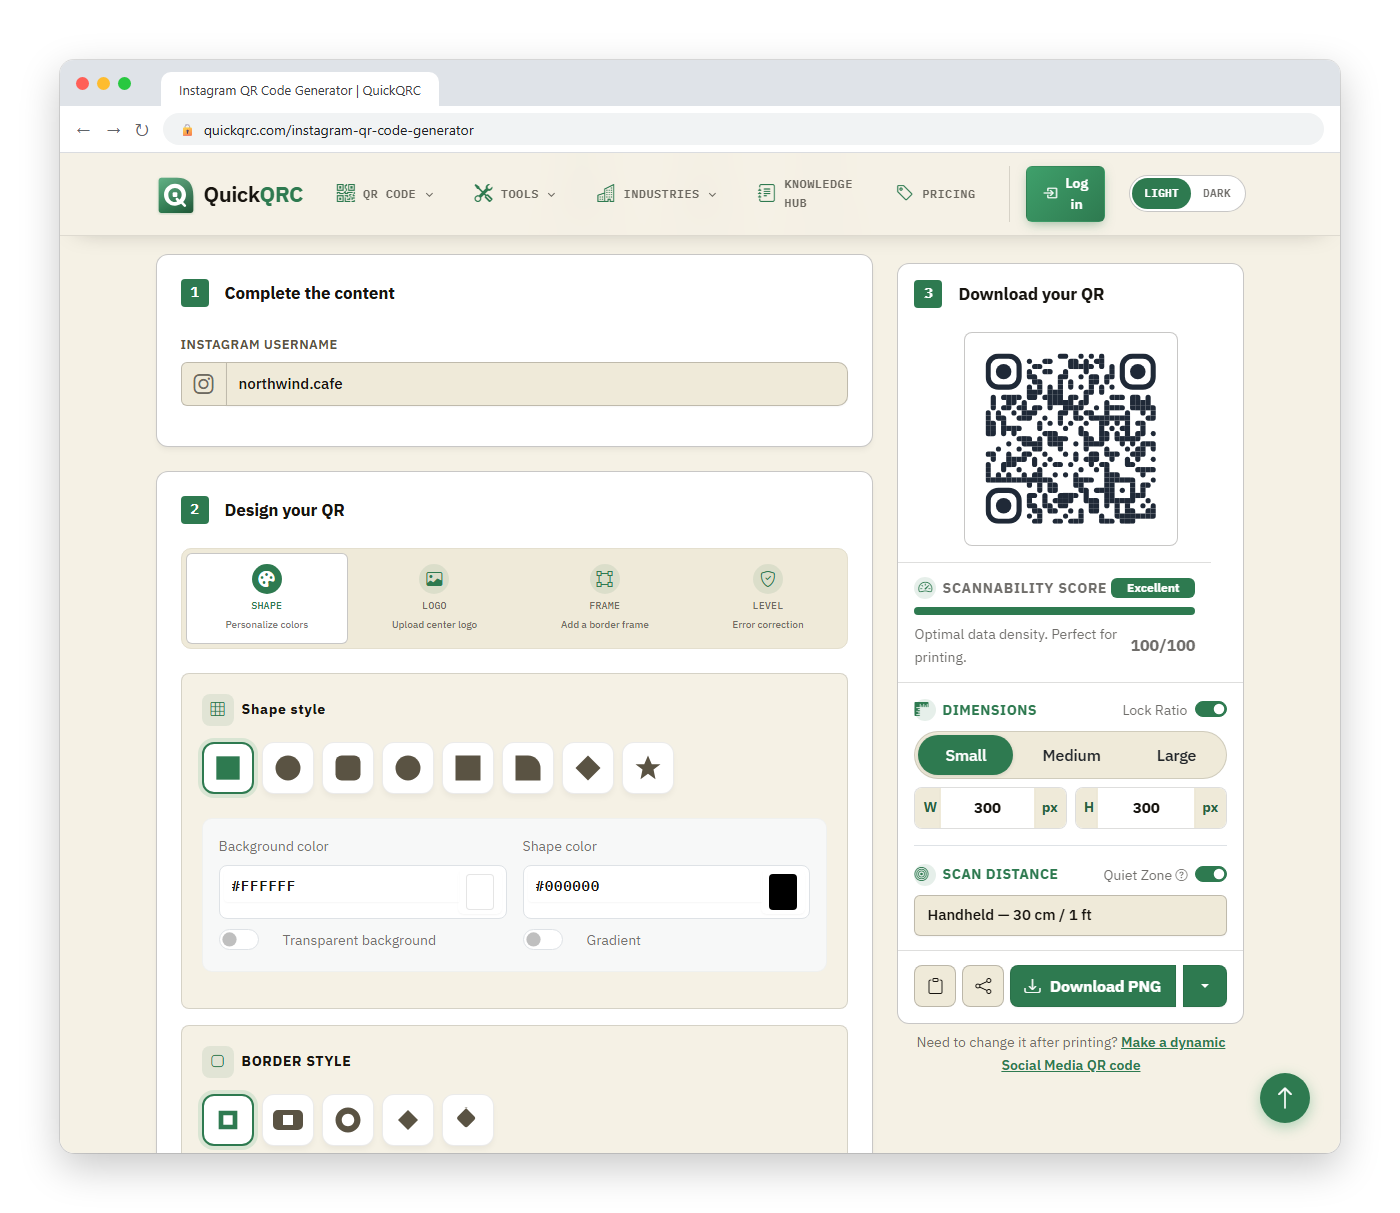The image size is (1400, 1213).
Task: Open the download format dropdown arrow
Action: [x=1205, y=986]
